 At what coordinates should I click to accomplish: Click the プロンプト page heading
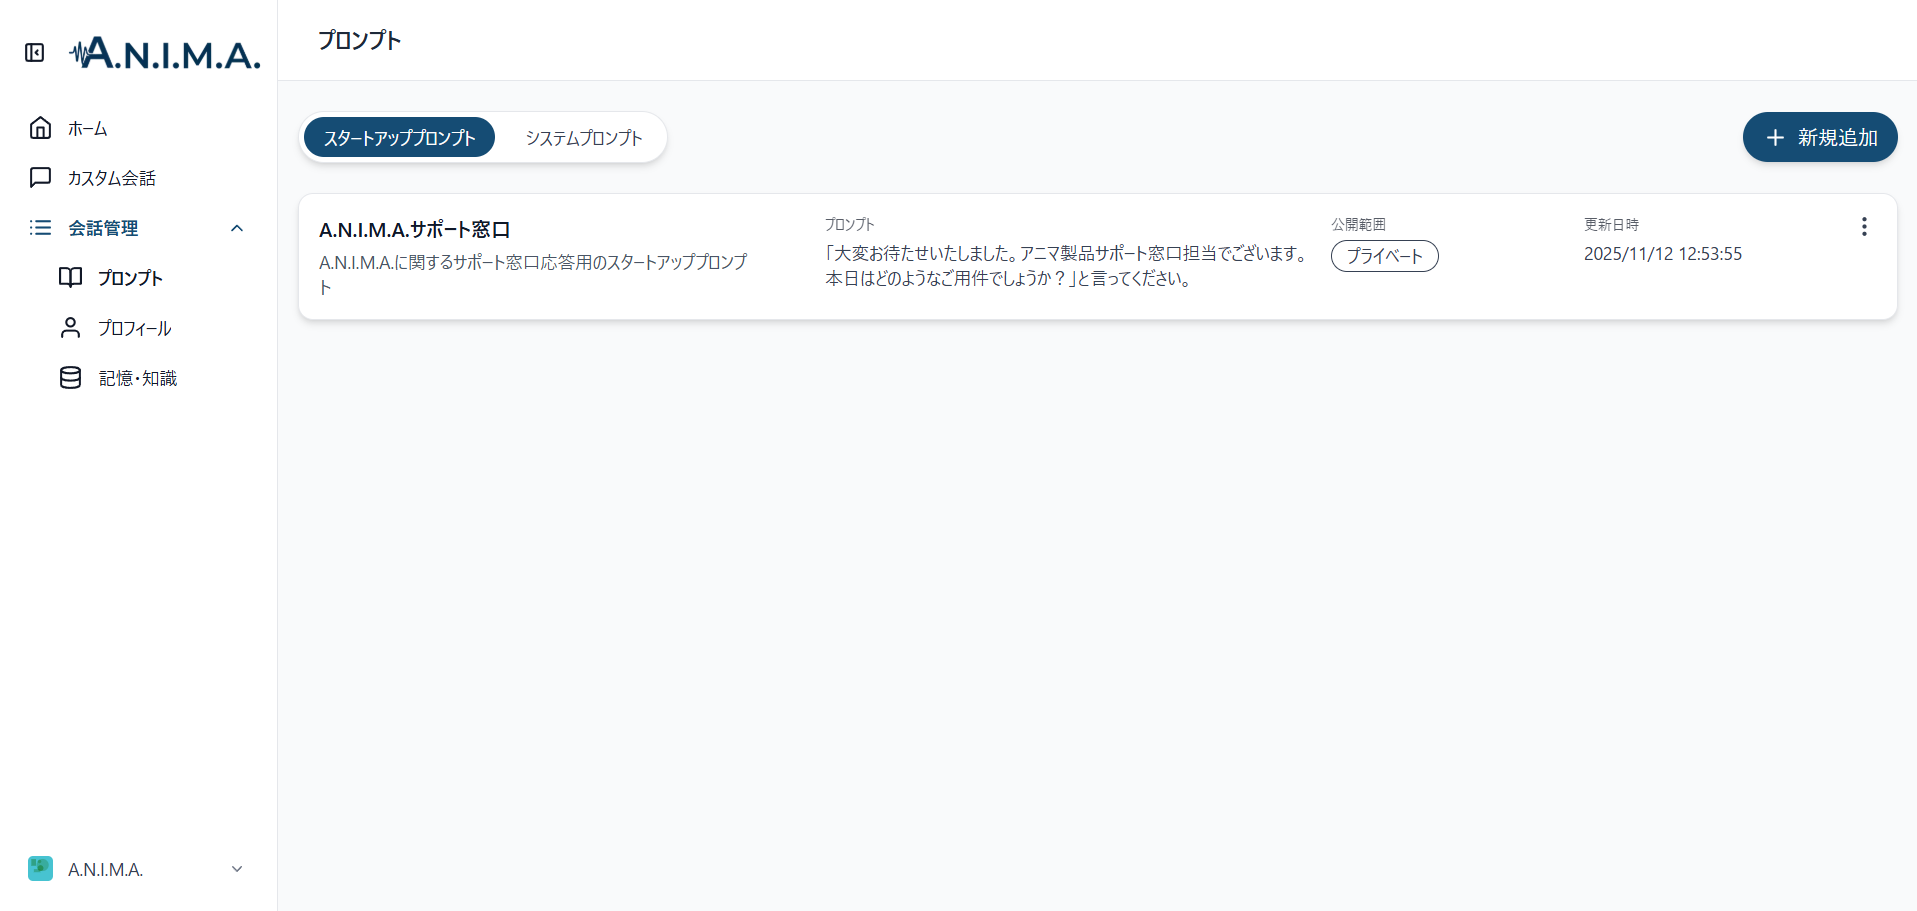click(358, 41)
